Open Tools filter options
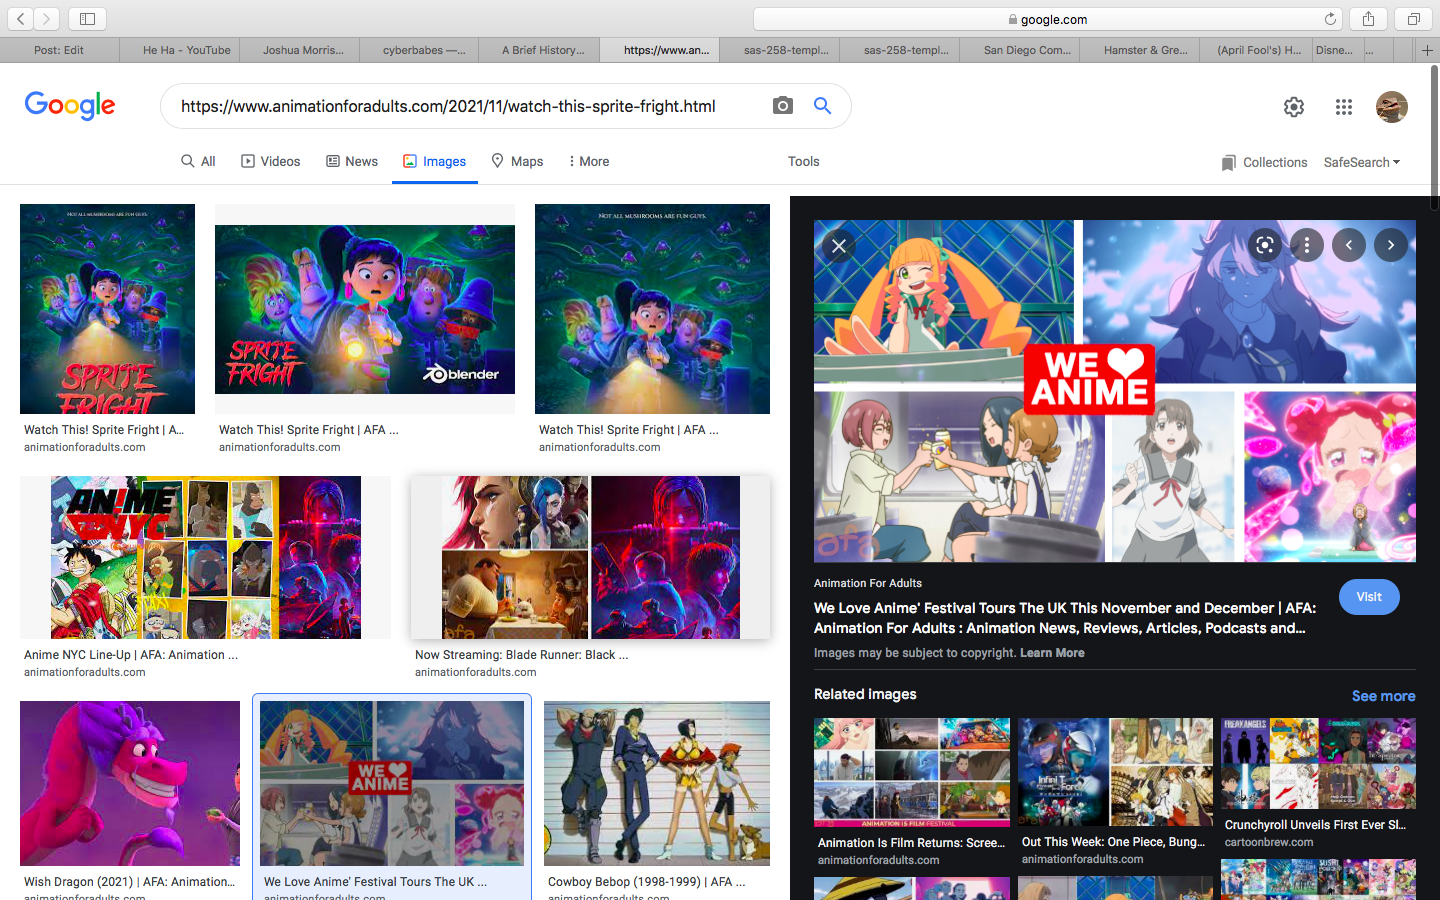Viewport: 1440px width, 900px height. tap(803, 161)
